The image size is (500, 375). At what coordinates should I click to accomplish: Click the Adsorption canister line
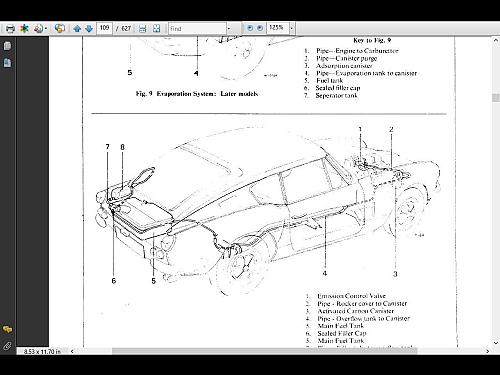coord(344,66)
